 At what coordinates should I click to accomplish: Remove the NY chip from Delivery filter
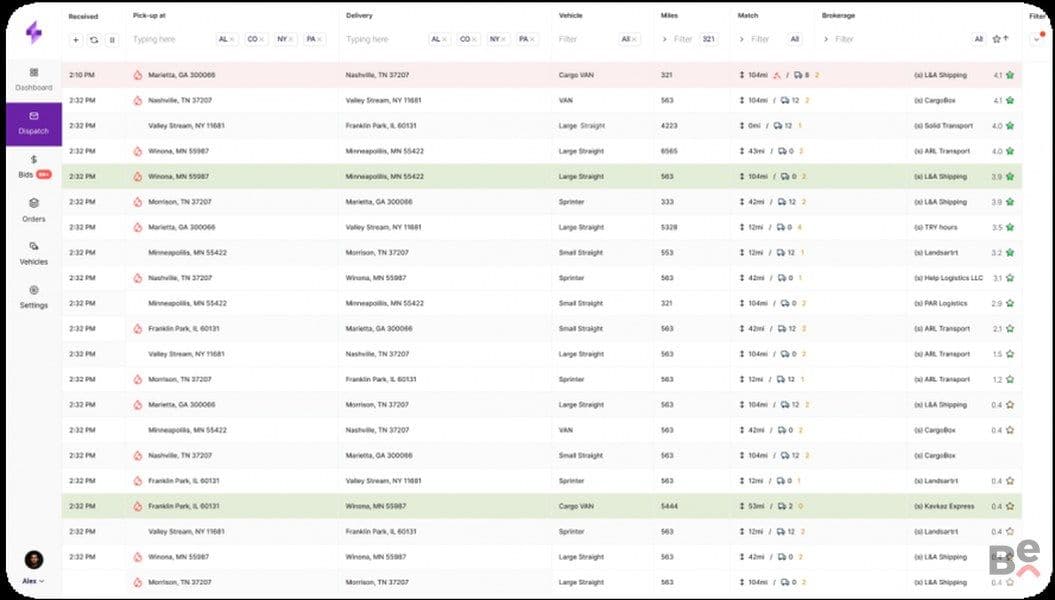click(x=503, y=40)
